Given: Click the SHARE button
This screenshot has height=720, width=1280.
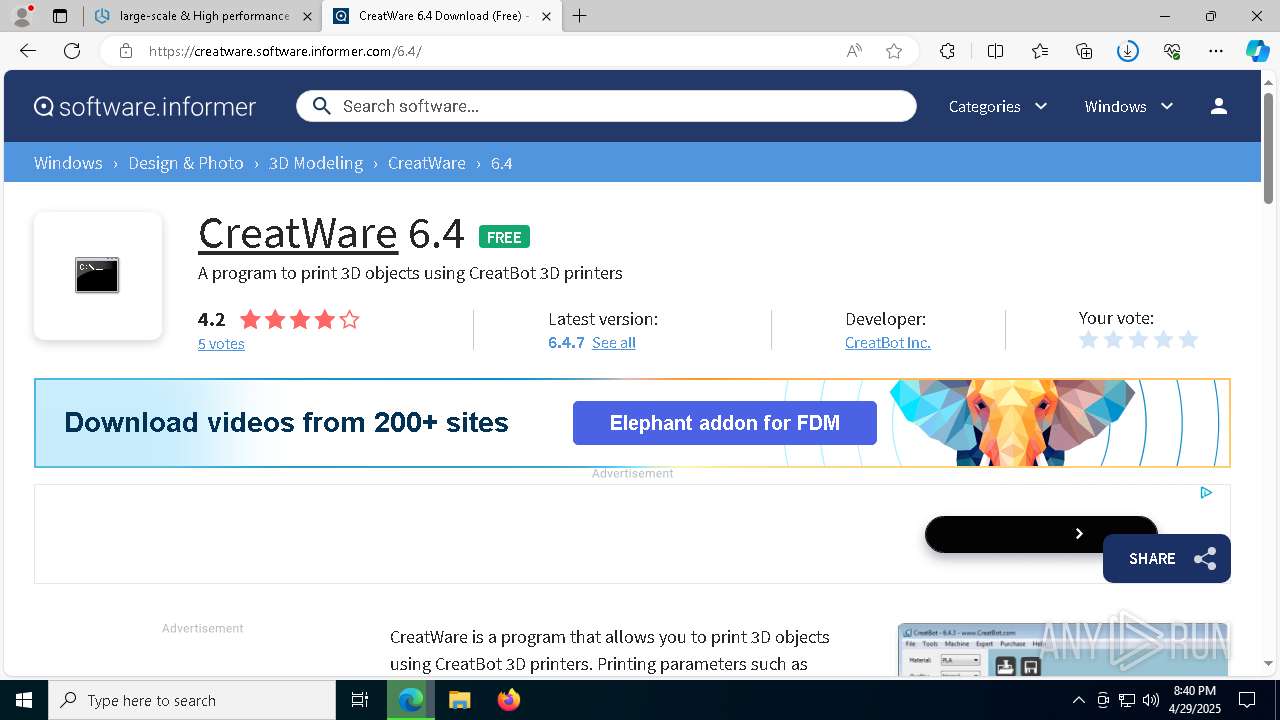Looking at the screenshot, I should 1167,559.
